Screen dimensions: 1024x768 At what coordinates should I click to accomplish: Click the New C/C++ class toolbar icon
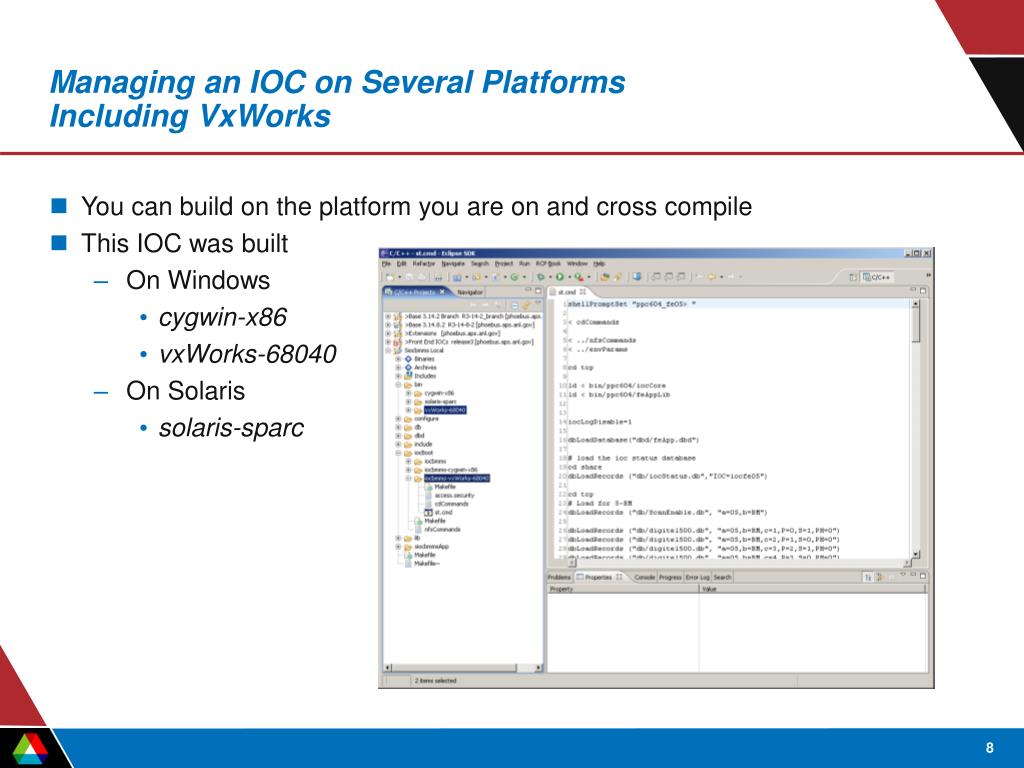pyautogui.click(x=515, y=276)
